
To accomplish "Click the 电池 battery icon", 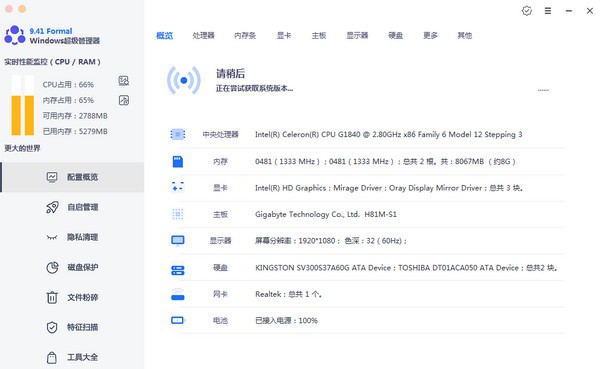I will coord(178,320).
